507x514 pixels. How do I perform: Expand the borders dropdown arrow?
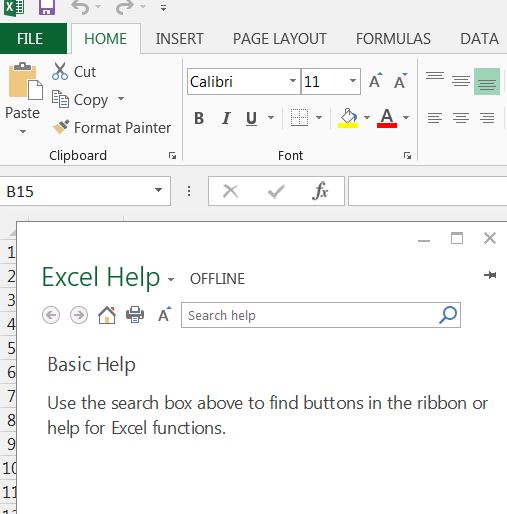[x=319, y=118]
